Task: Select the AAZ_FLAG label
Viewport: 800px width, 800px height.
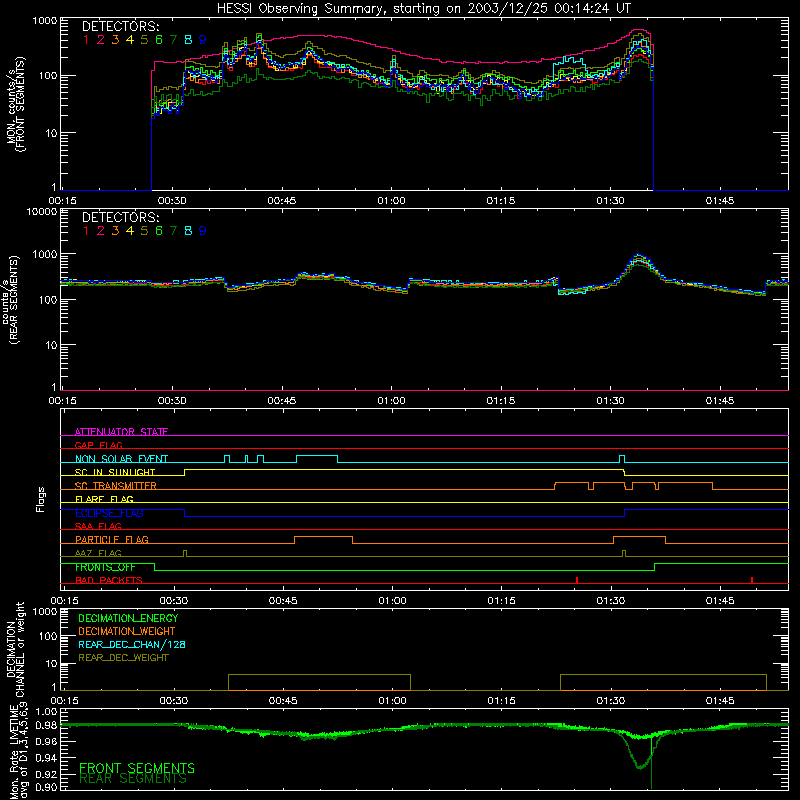Action: pyautogui.click(x=98, y=553)
